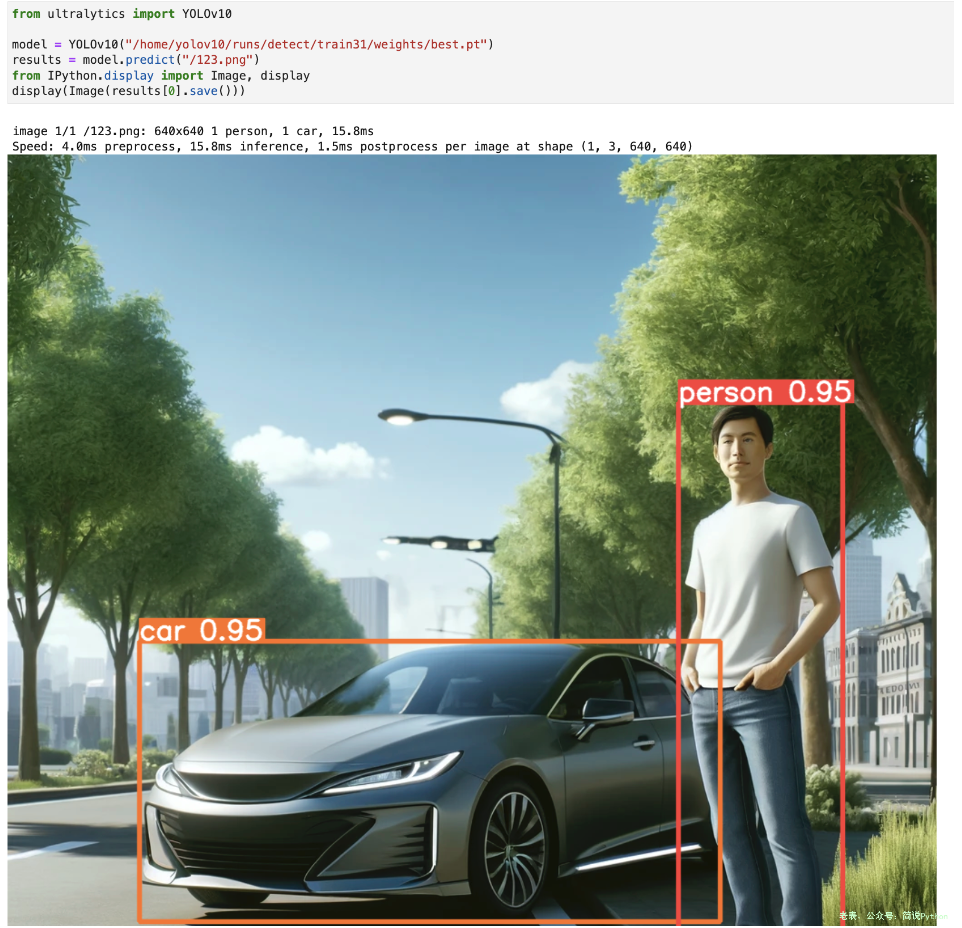Click the best.pt weights path string
Image resolution: width=962 pixels, height=928 pixels.
307,44
